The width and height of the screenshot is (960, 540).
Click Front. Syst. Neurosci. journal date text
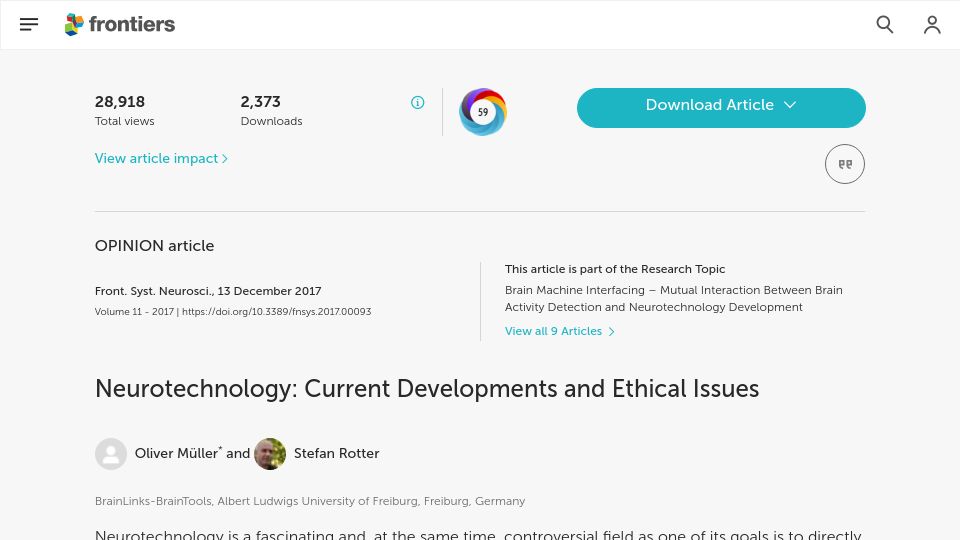[x=208, y=291]
